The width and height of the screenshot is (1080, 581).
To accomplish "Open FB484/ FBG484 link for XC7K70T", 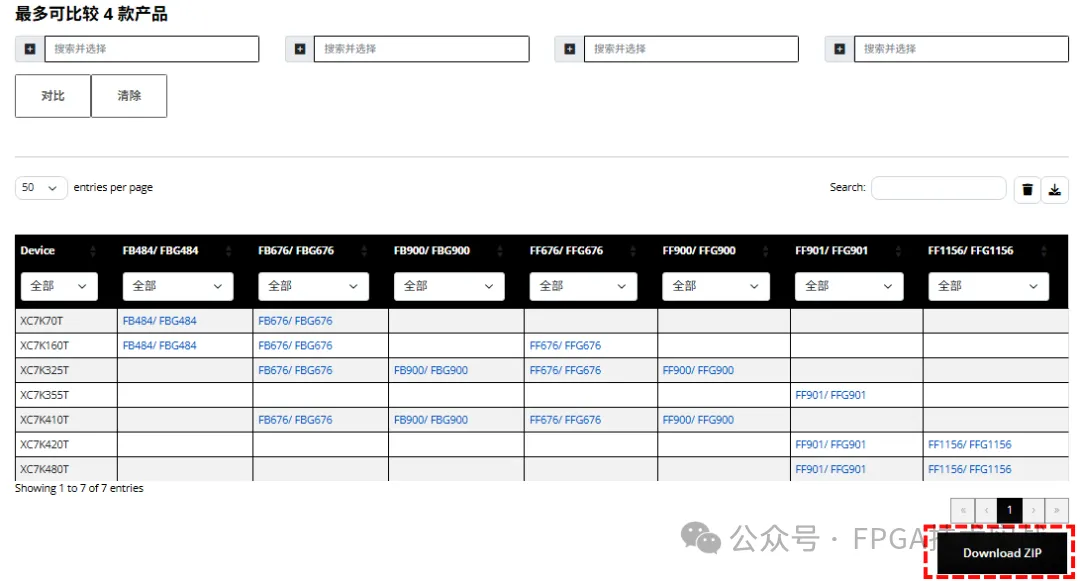I will coord(160,321).
